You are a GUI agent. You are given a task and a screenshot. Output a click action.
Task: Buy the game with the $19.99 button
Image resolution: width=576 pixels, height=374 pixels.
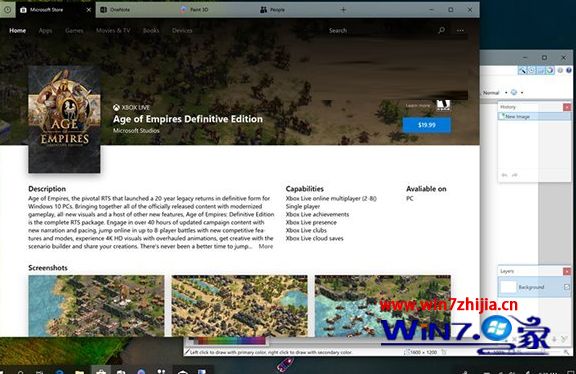426,125
